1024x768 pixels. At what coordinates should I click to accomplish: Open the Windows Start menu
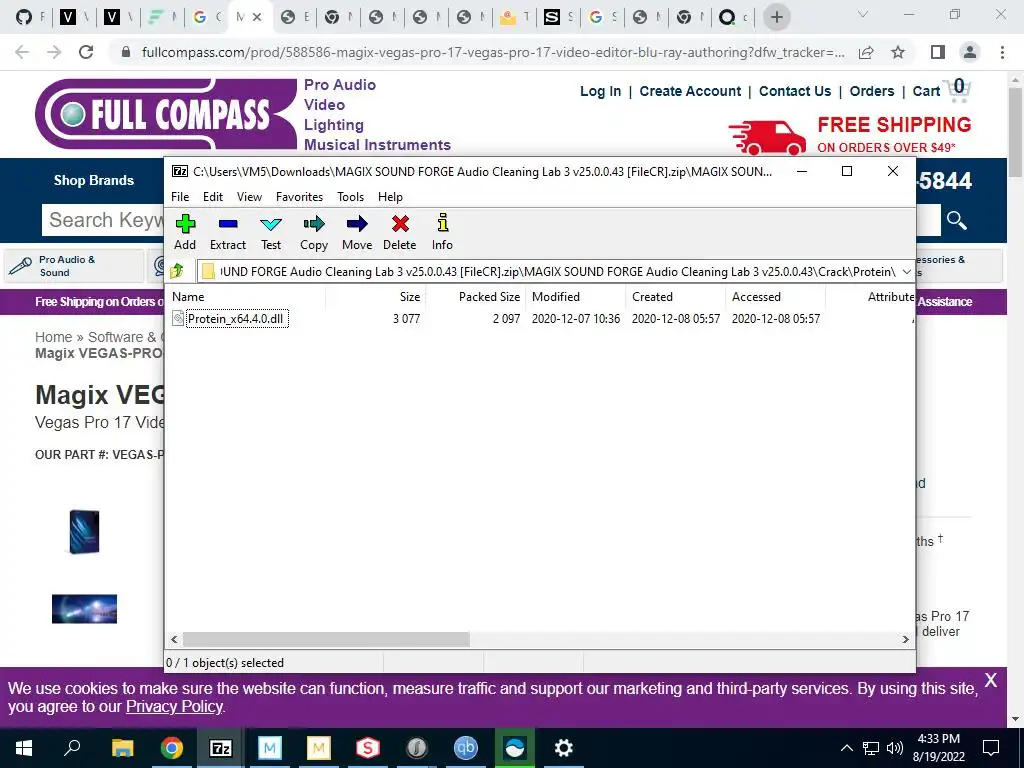24,748
